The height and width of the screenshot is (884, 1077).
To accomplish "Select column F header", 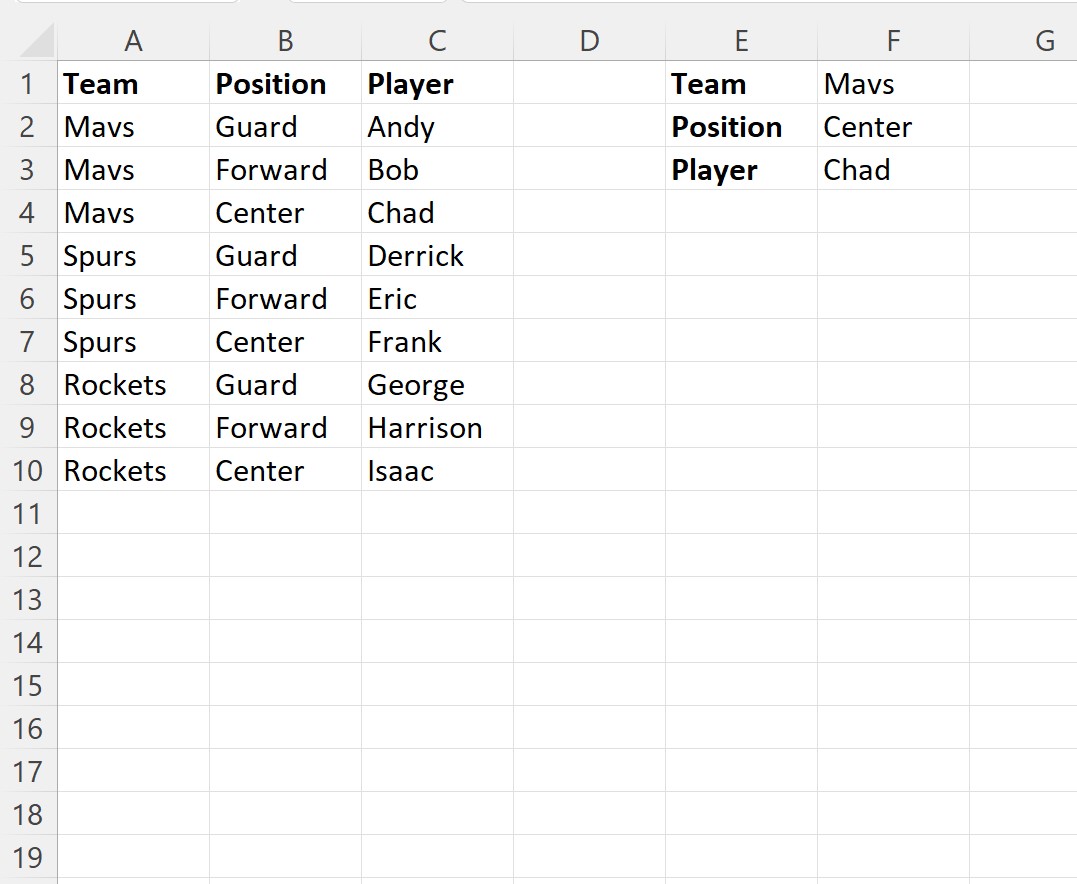I will pos(893,41).
